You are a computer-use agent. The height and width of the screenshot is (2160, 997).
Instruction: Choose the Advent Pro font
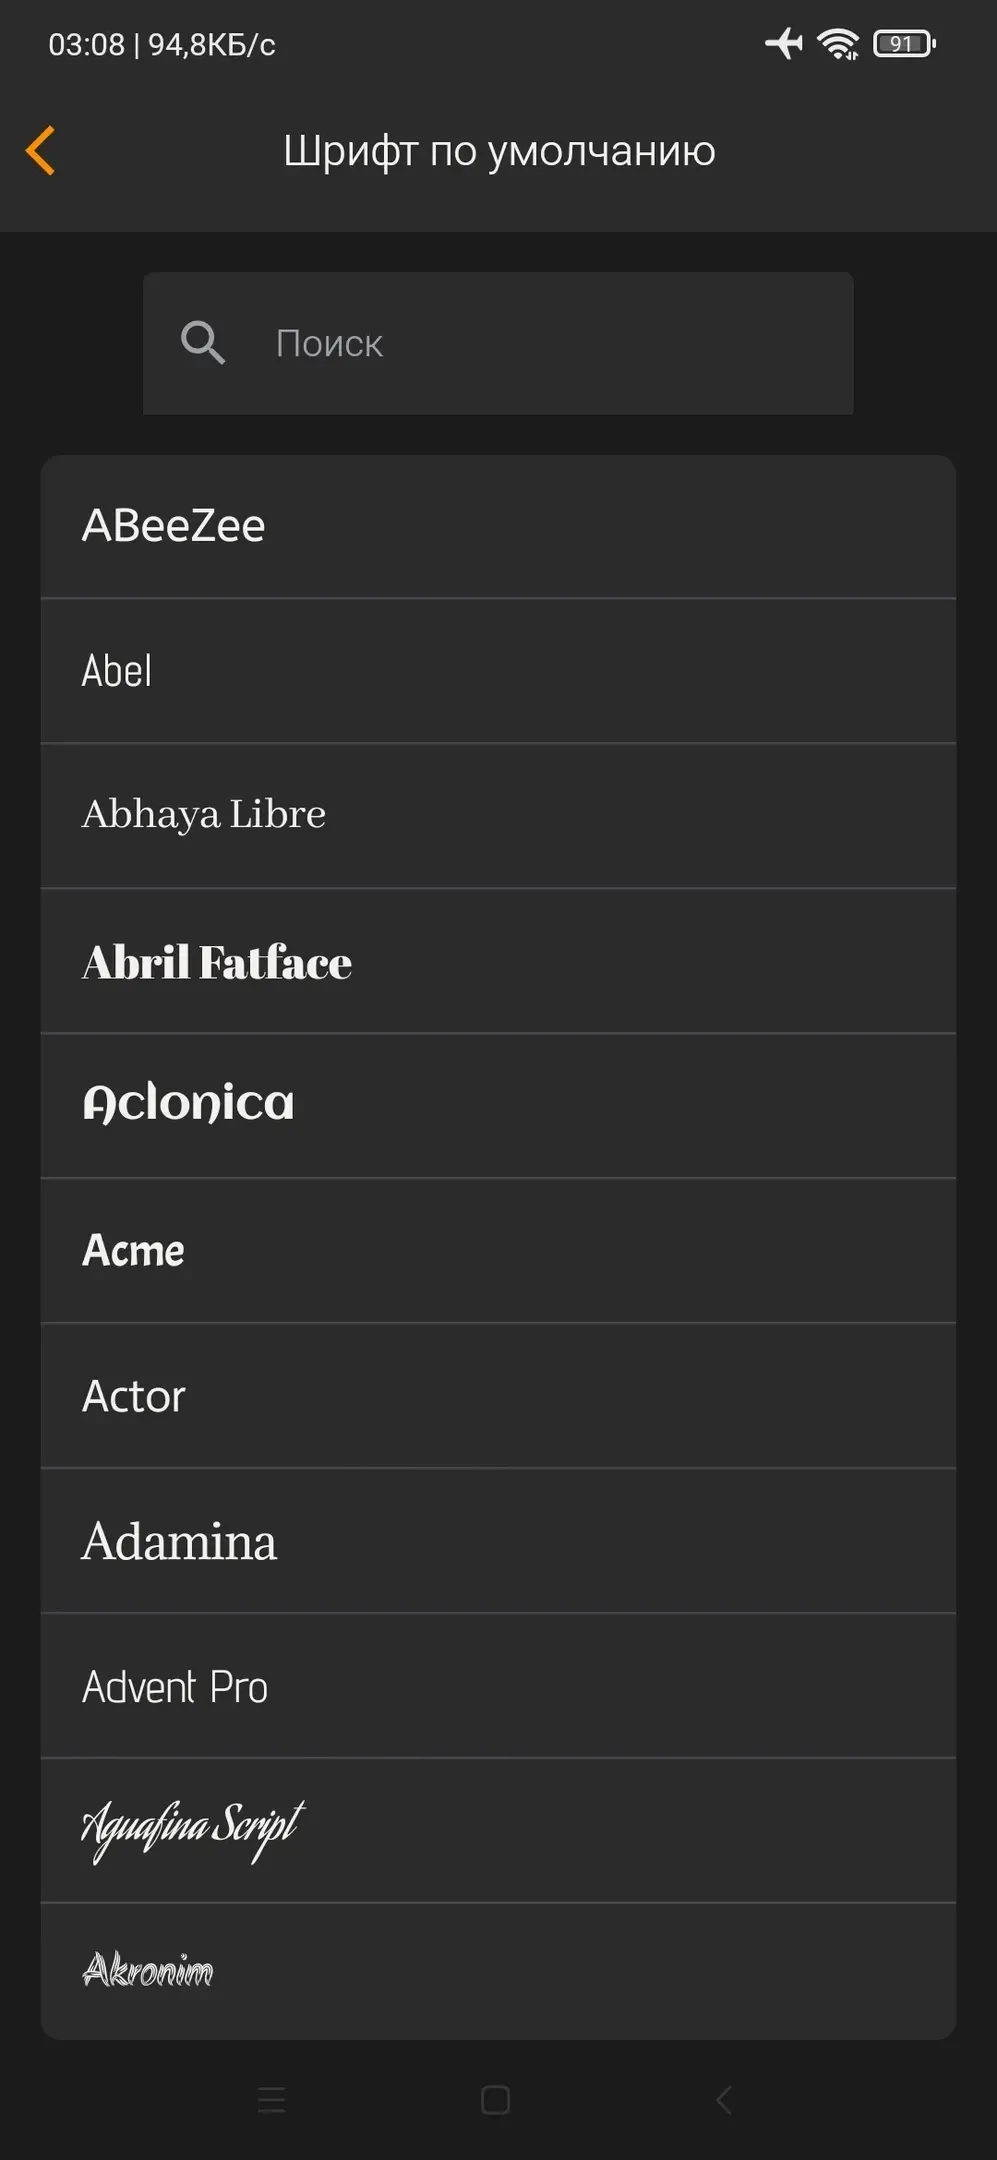pyautogui.click(x=498, y=1686)
